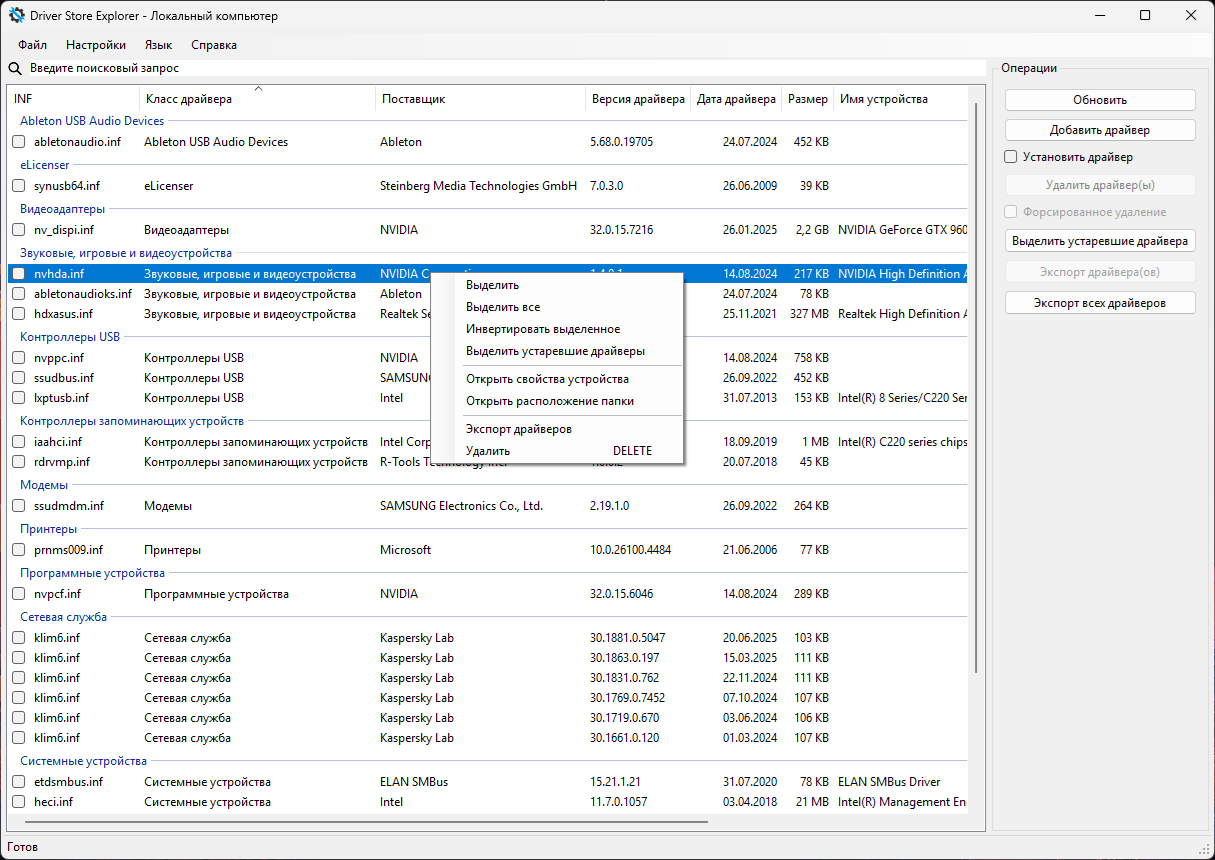
Task: Sort by the "Класс драйвера" column header
Action: pyautogui.click(x=258, y=99)
